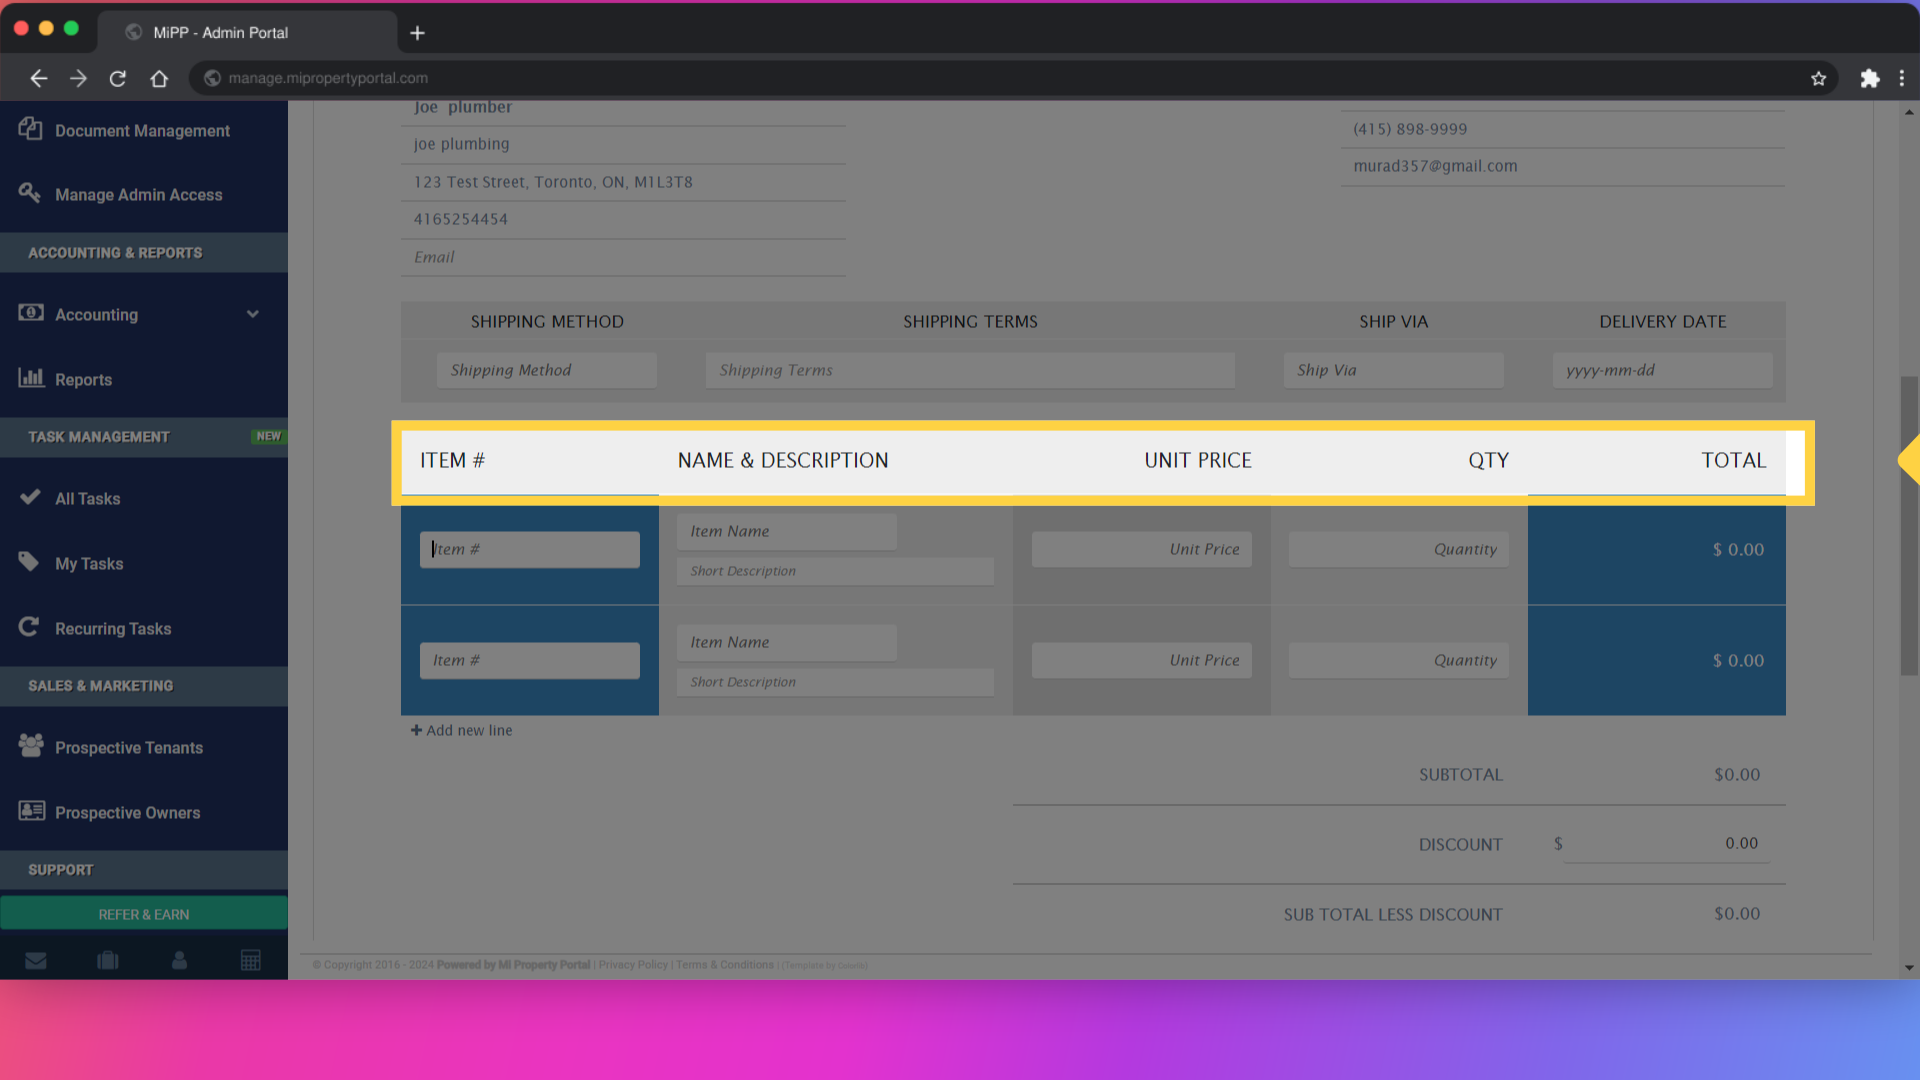
Task: Click the Manage Admin Access key icon
Action: 30,194
